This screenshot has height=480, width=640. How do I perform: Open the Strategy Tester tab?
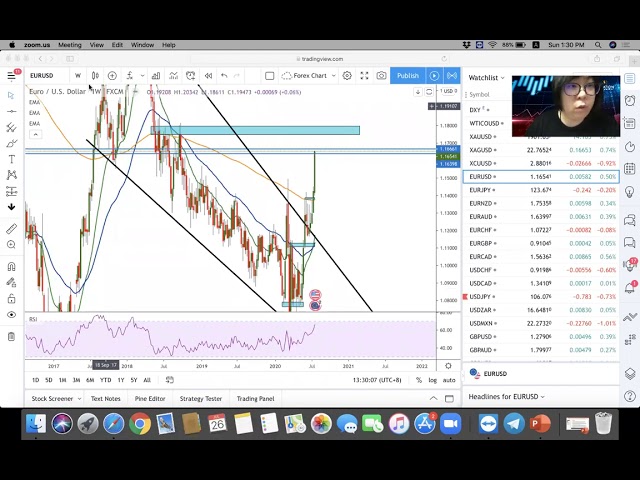[x=200, y=399]
